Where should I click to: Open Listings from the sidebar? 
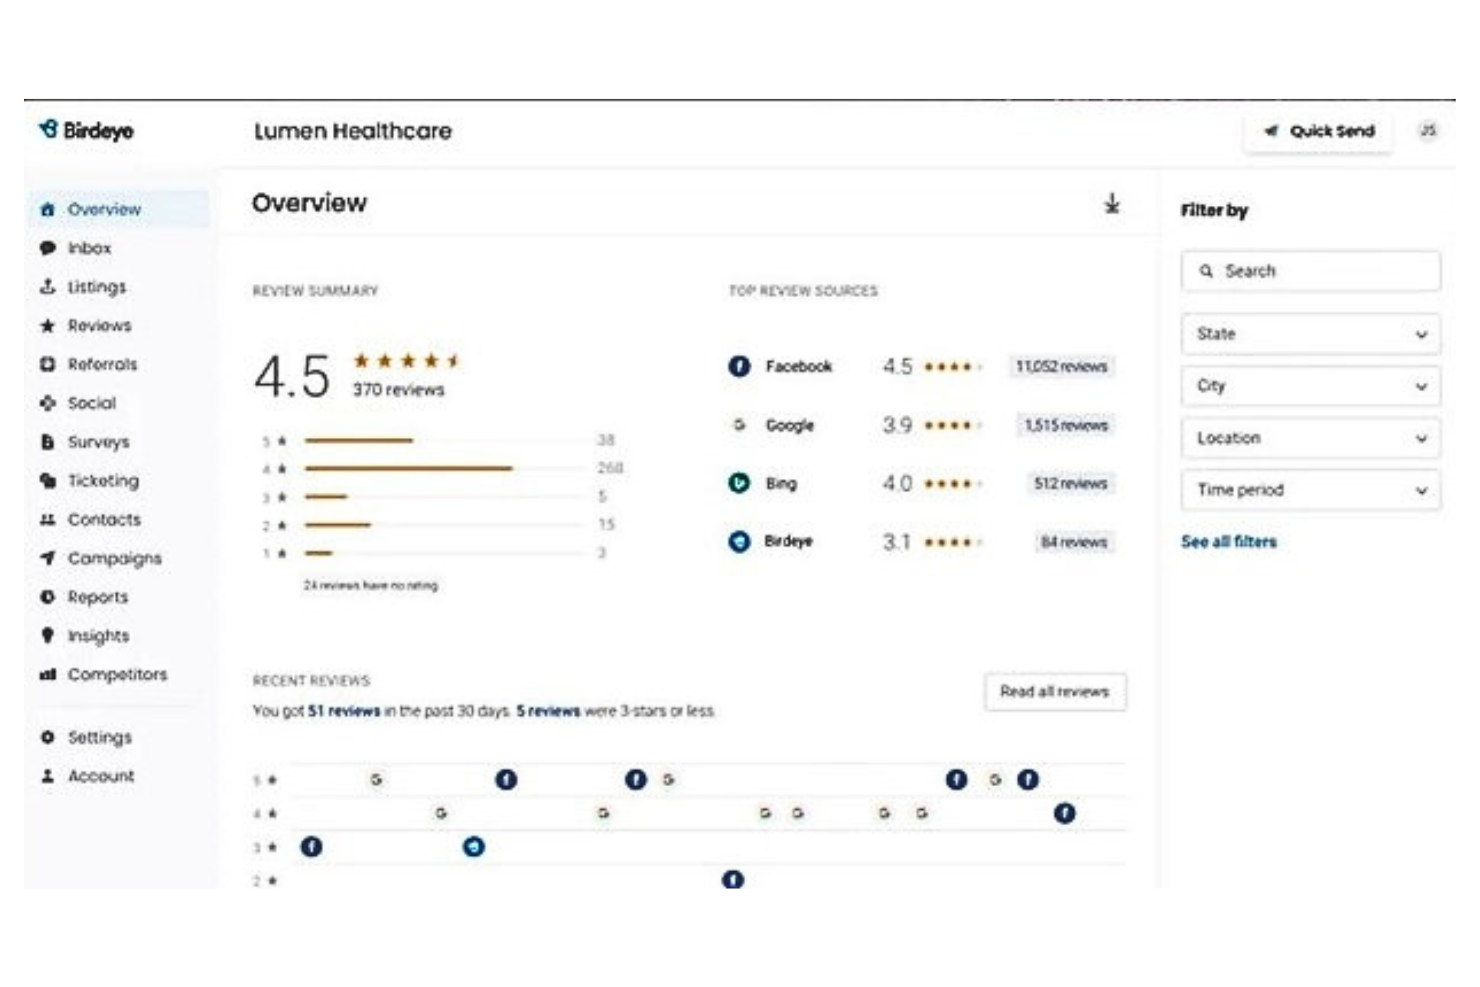[97, 287]
